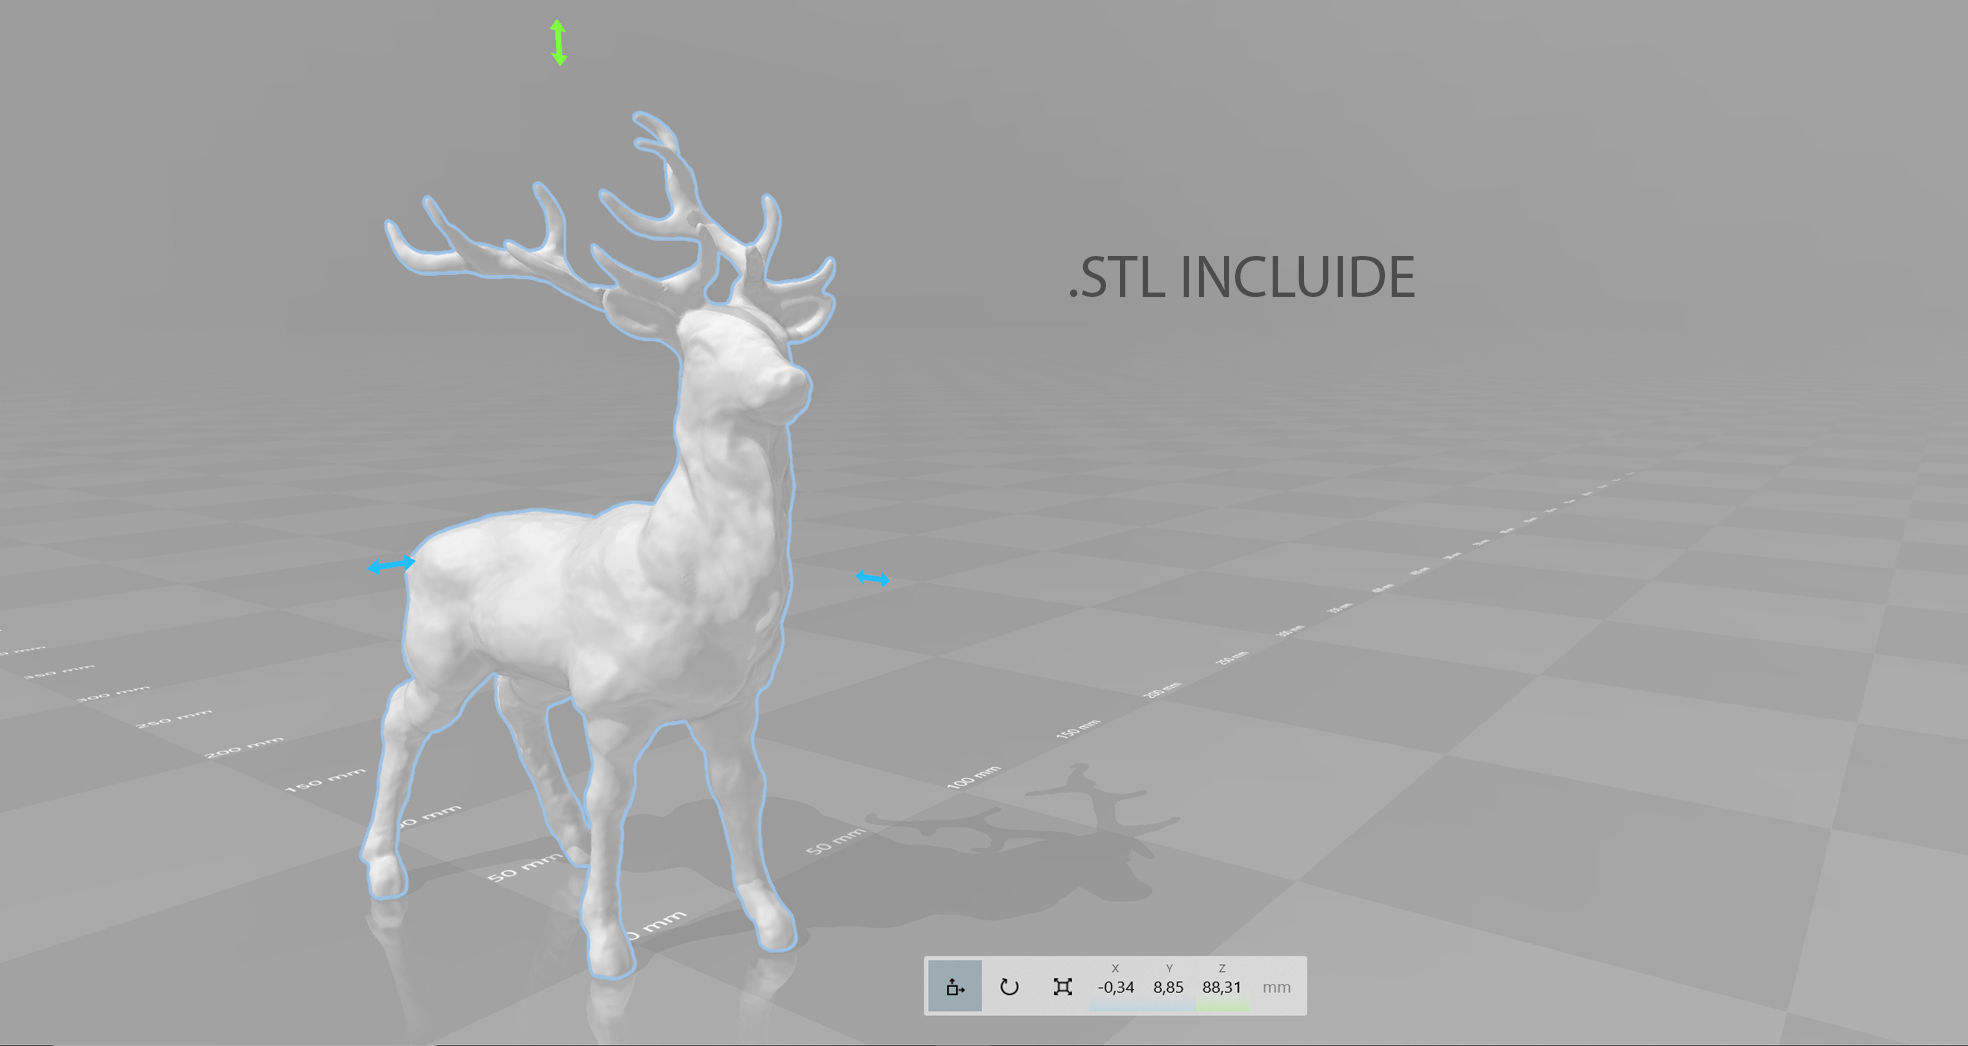Viewport: 1968px width, 1046px height.
Task: Click the green vertical move arrow handle
Action: tap(559, 43)
